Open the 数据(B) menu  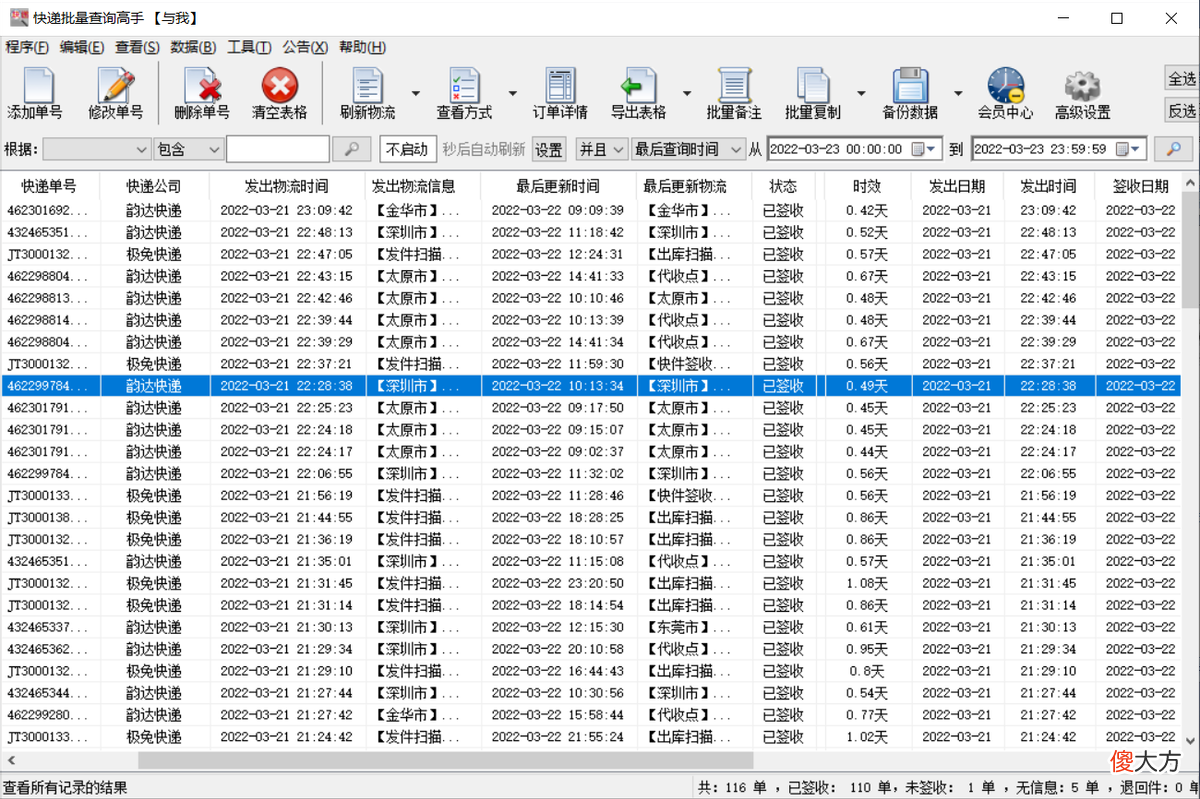193,47
